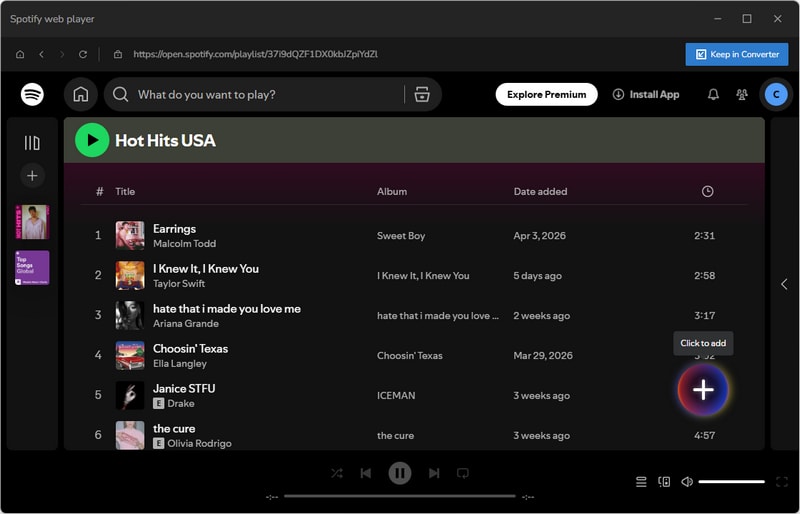
Task: Click the clock duration column icon
Action: tap(707, 191)
